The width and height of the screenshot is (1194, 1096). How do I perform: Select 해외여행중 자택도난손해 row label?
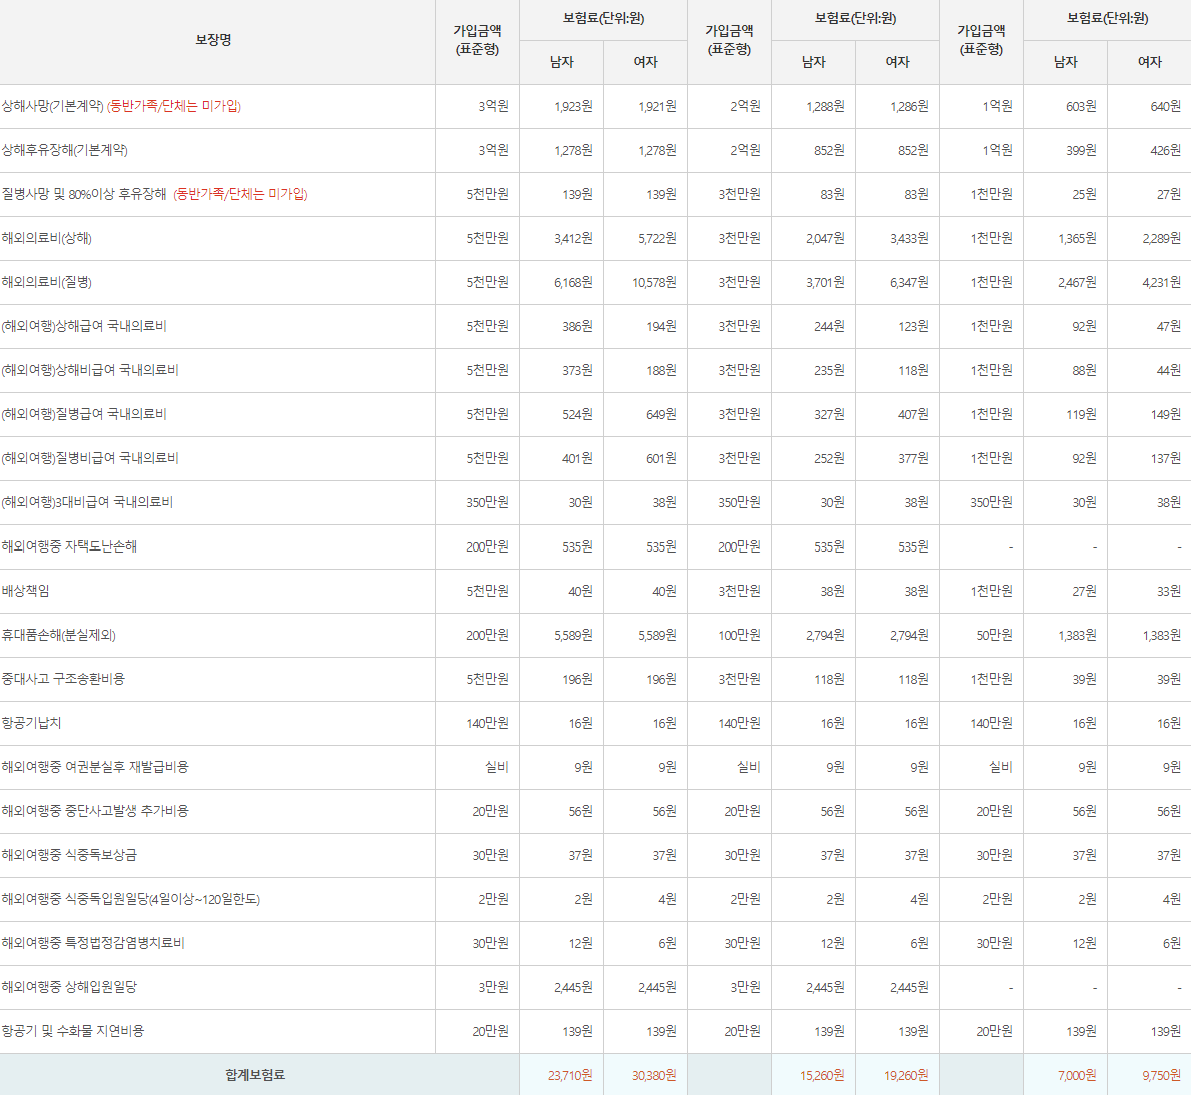(x=69, y=548)
